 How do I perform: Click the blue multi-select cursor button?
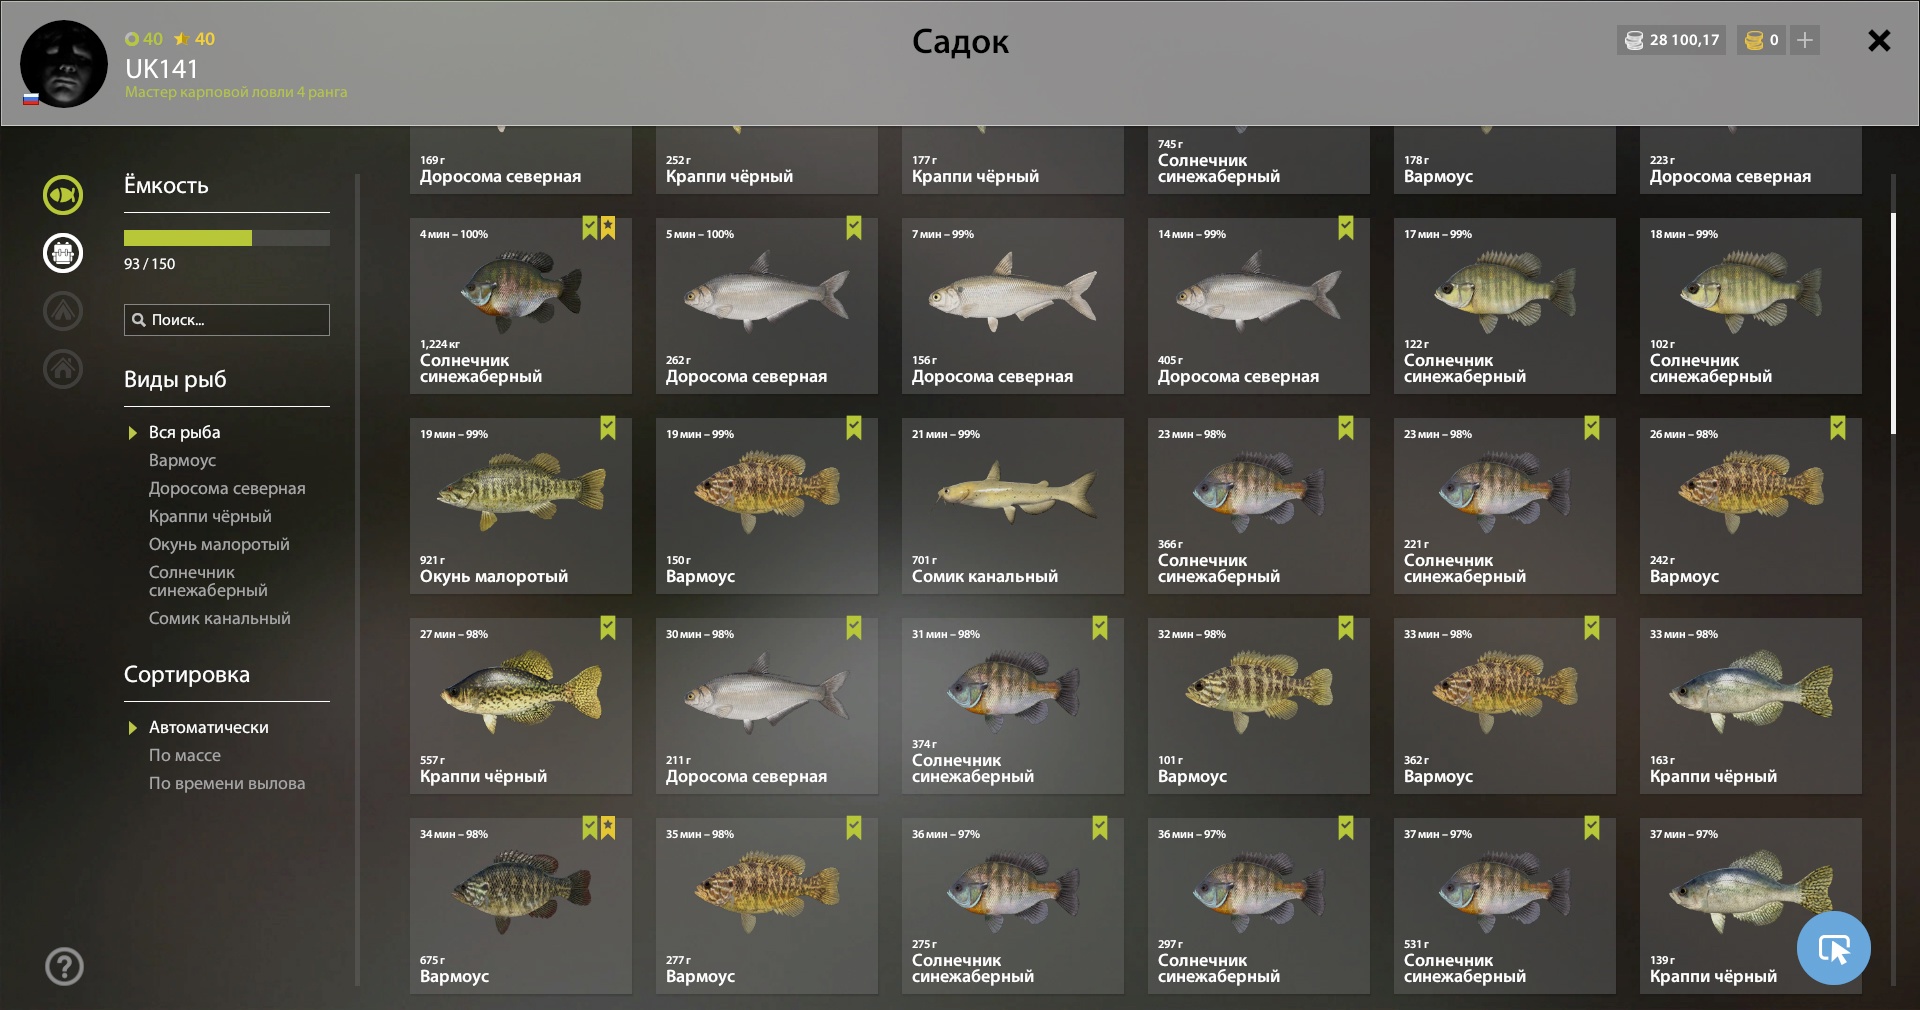coord(1833,948)
